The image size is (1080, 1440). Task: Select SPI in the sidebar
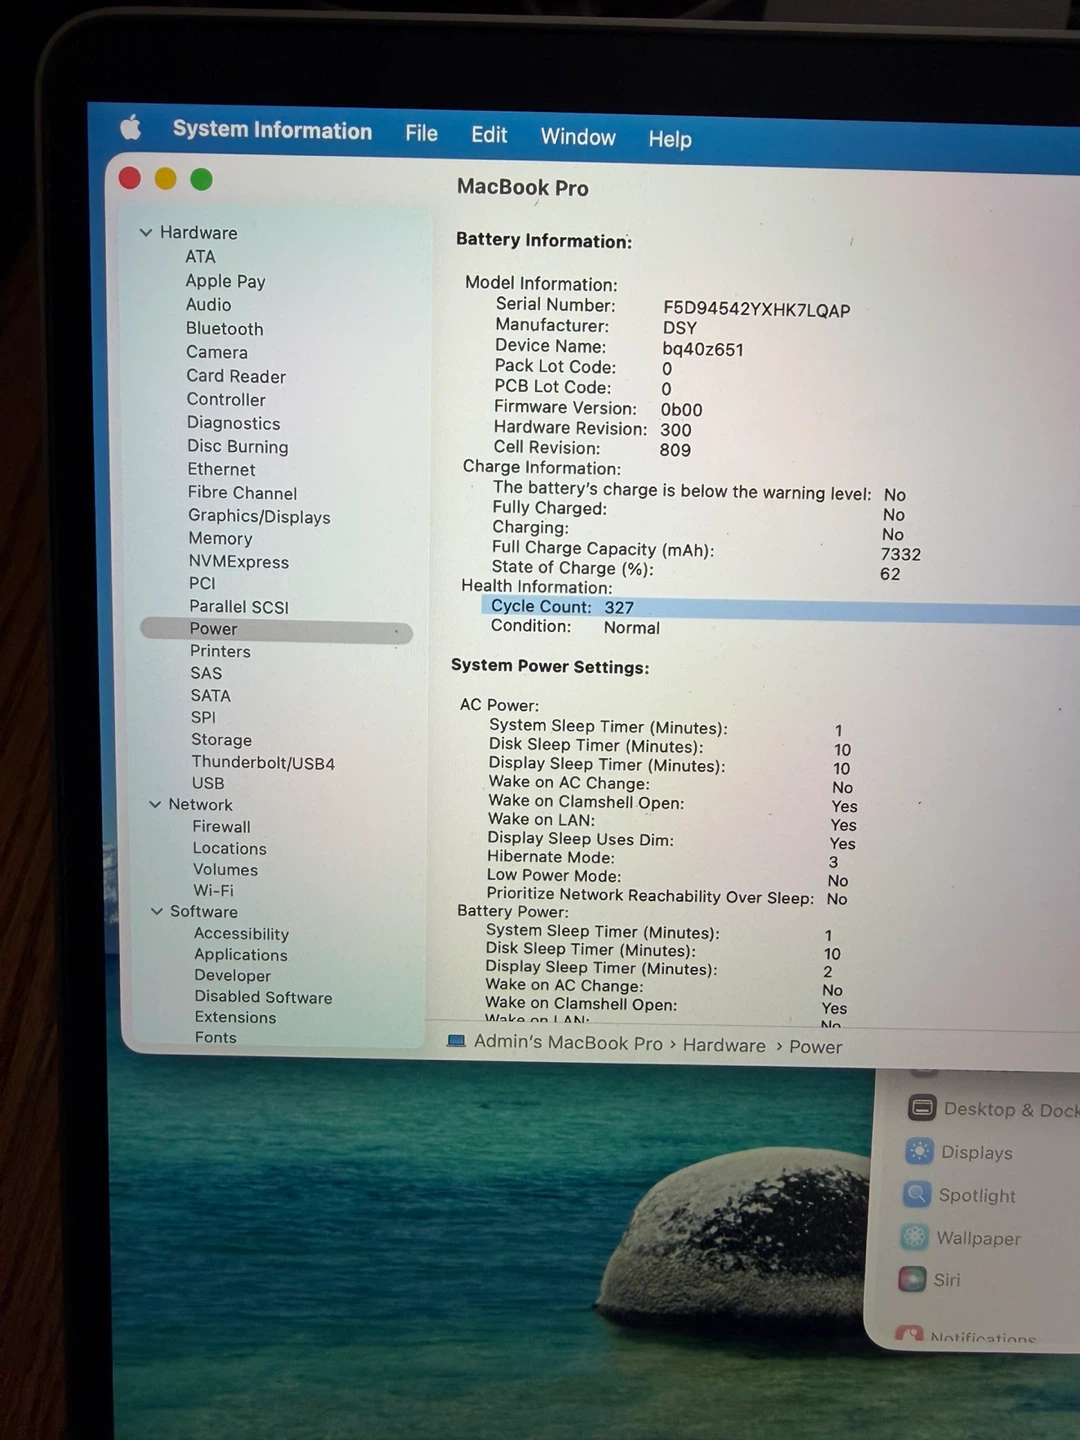click(204, 717)
